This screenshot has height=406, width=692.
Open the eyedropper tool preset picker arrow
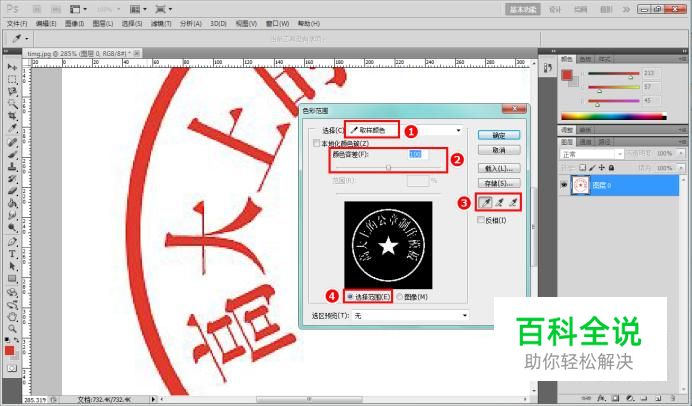coord(27,39)
